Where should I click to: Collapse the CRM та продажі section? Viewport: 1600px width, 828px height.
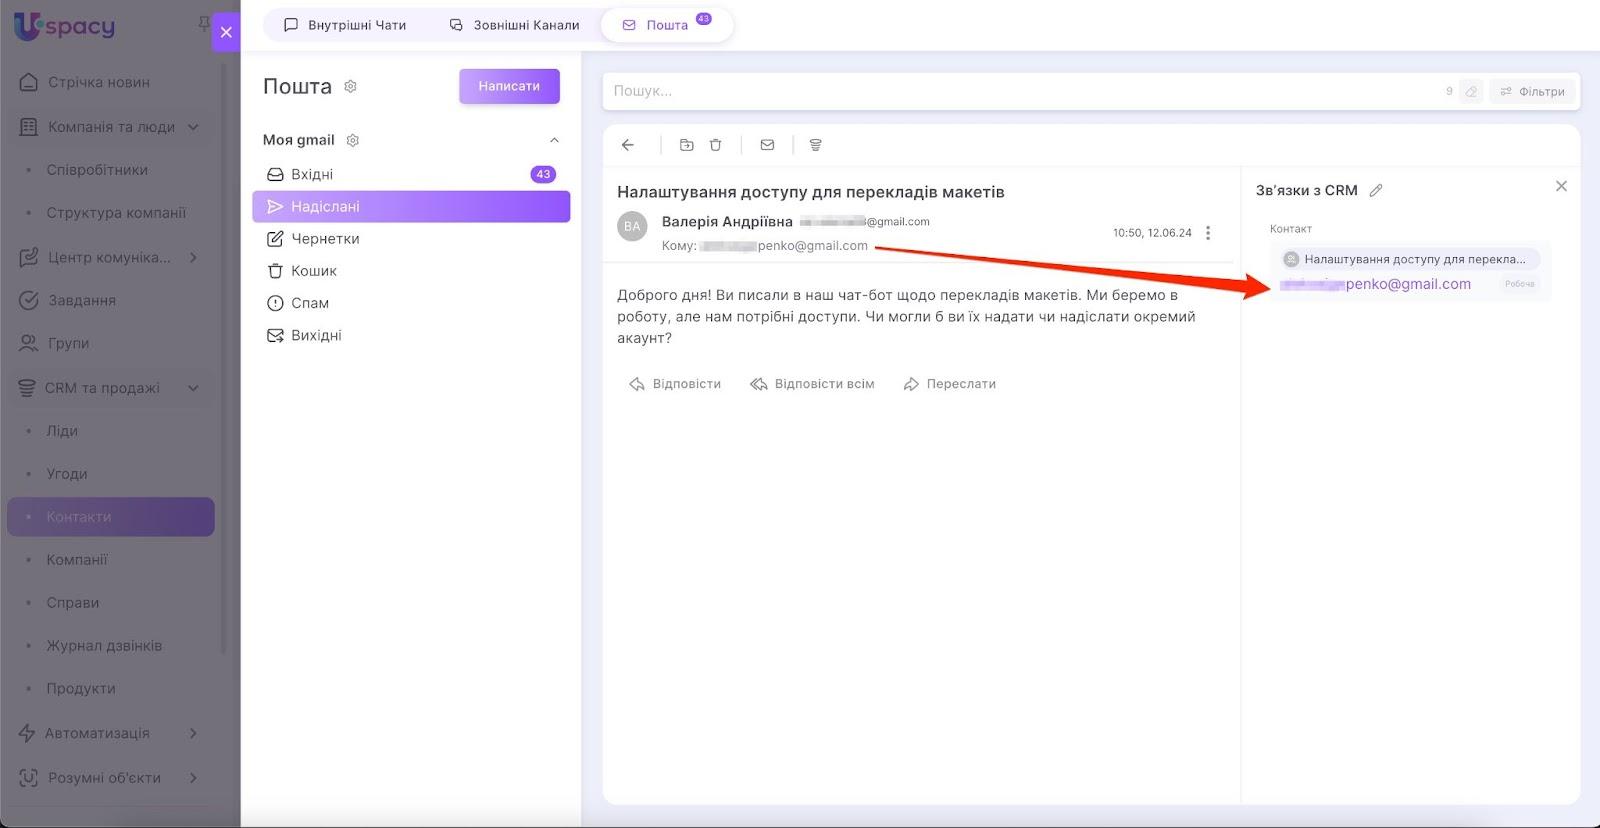coord(193,388)
